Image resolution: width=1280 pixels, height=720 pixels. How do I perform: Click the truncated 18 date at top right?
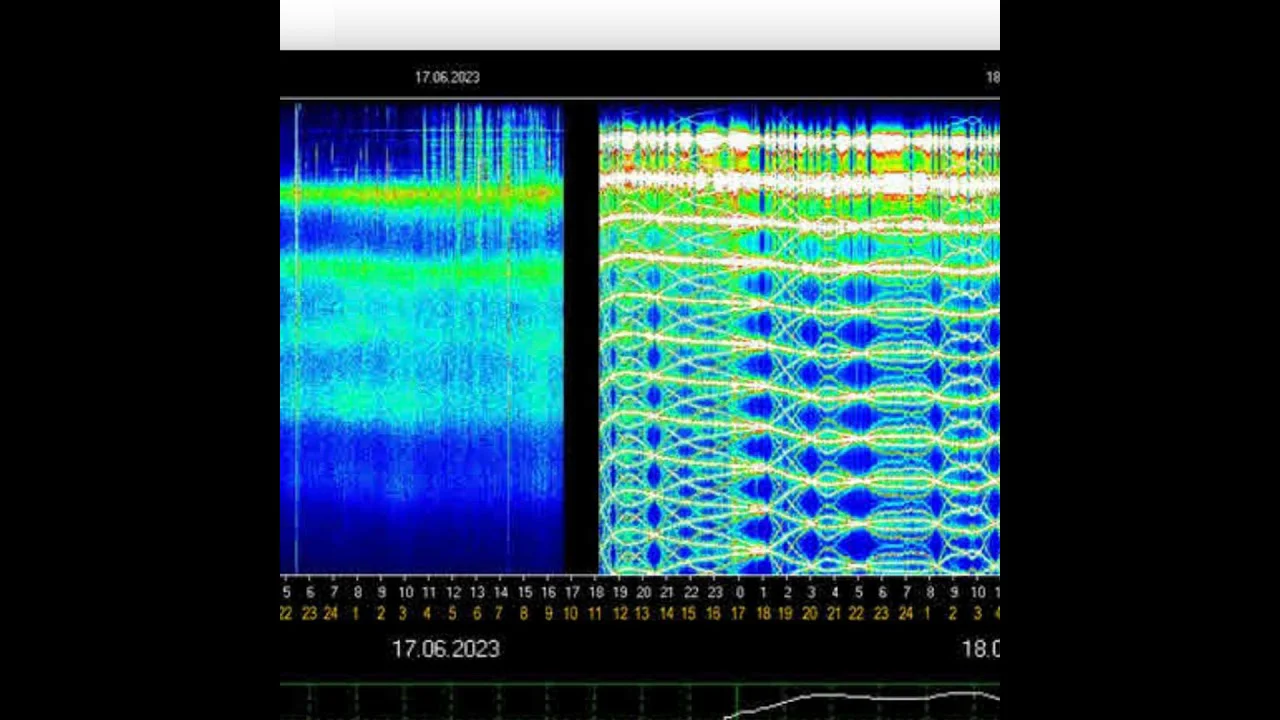(992, 77)
